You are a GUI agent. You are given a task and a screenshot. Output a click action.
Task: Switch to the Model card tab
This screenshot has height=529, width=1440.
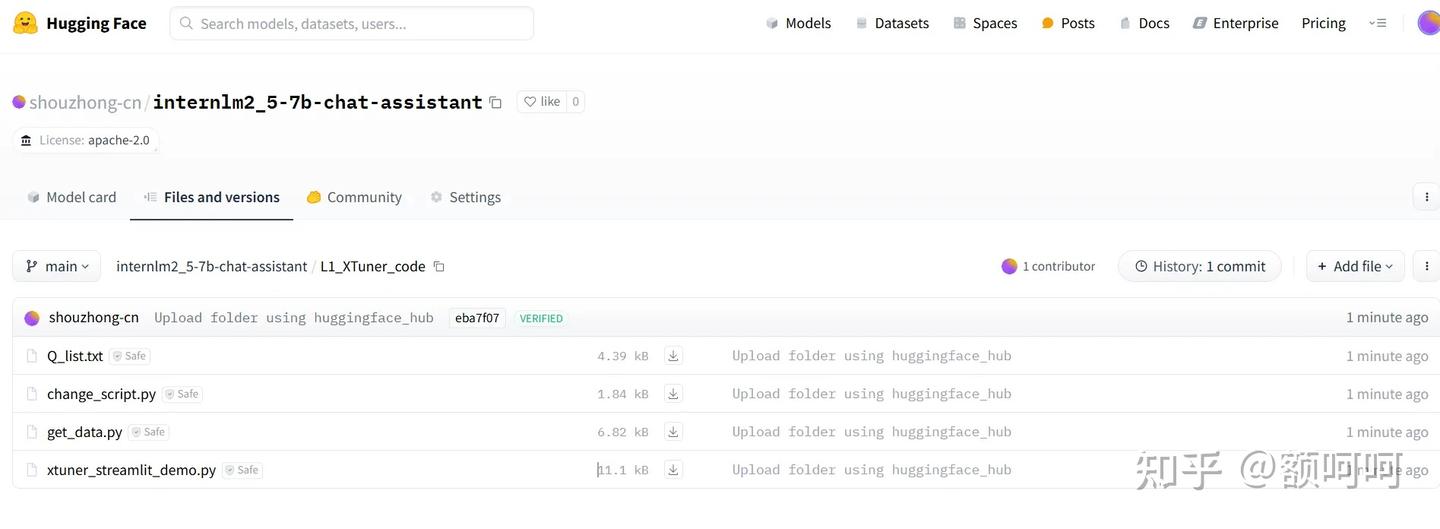[72, 197]
